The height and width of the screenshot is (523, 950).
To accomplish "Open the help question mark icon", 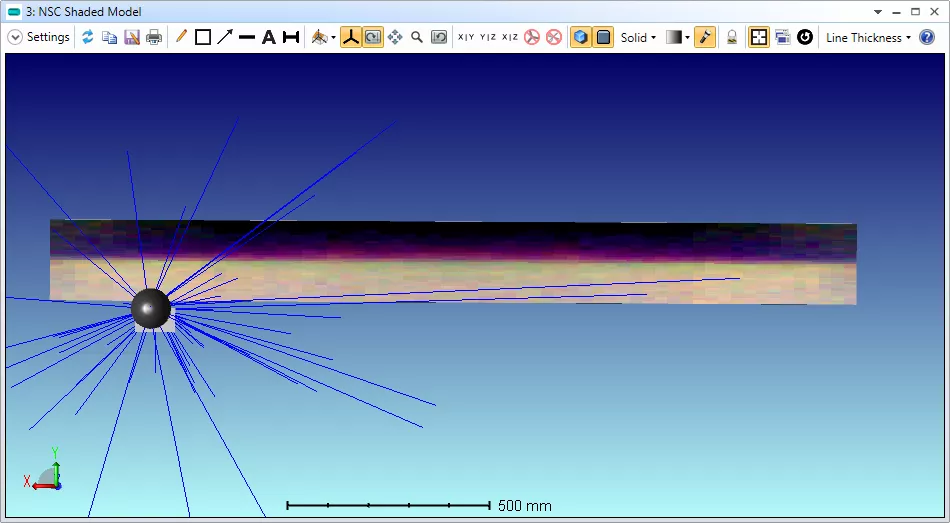I will [x=927, y=37].
